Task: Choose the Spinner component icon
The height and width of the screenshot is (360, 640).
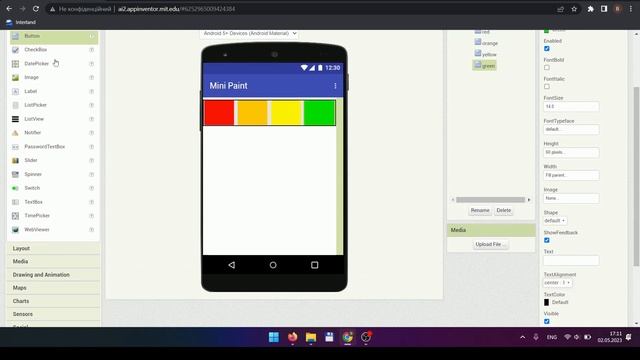Action: pyautogui.click(x=16, y=174)
